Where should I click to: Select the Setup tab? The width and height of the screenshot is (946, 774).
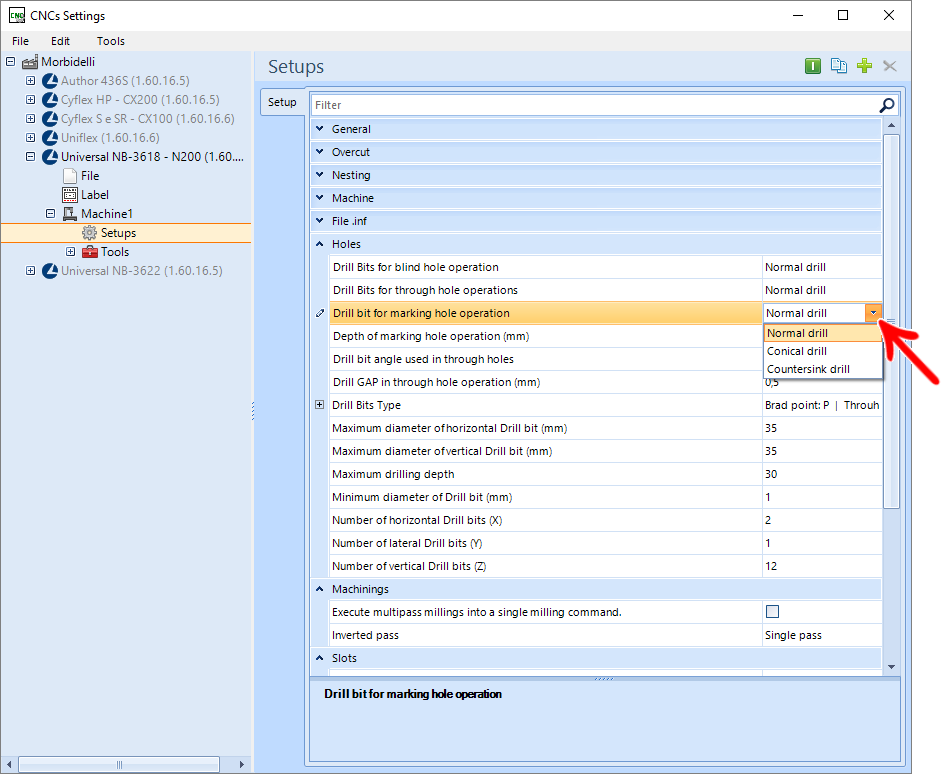(282, 103)
